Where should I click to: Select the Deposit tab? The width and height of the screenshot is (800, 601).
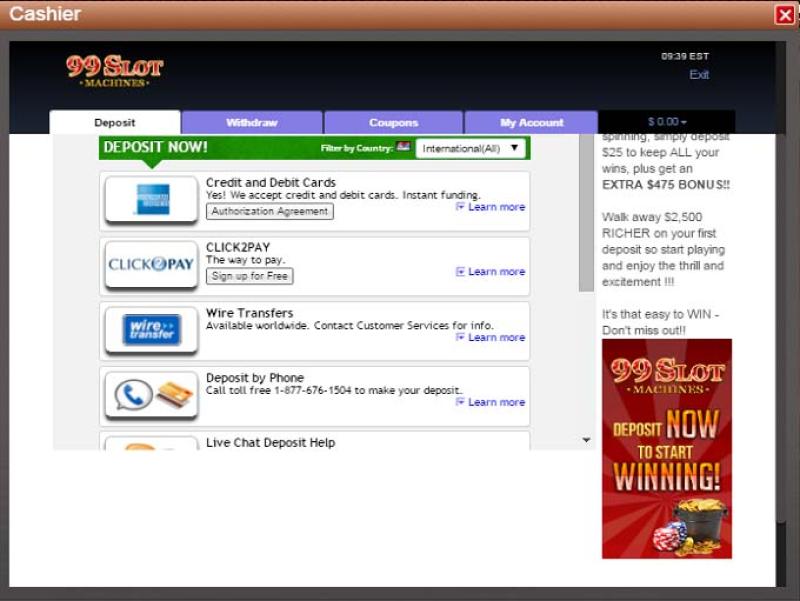tap(115, 122)
